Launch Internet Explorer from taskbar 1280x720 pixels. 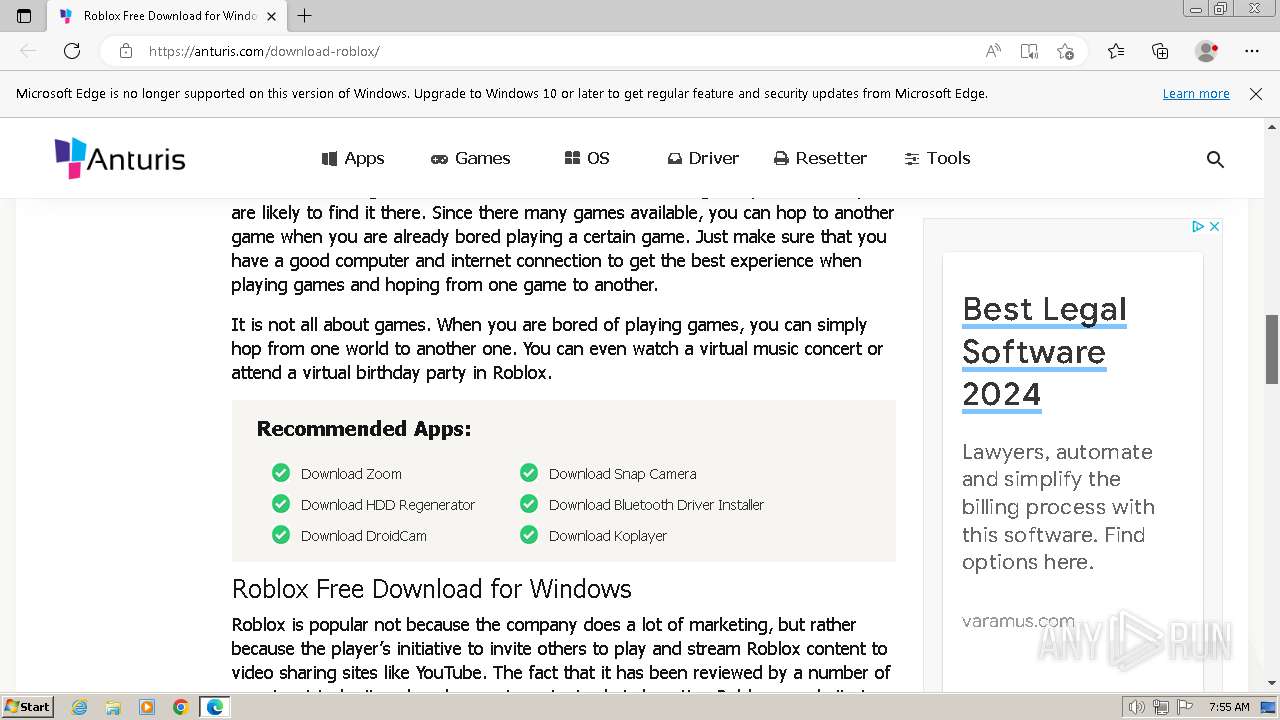pyautogui.click(x=80, y=707)
